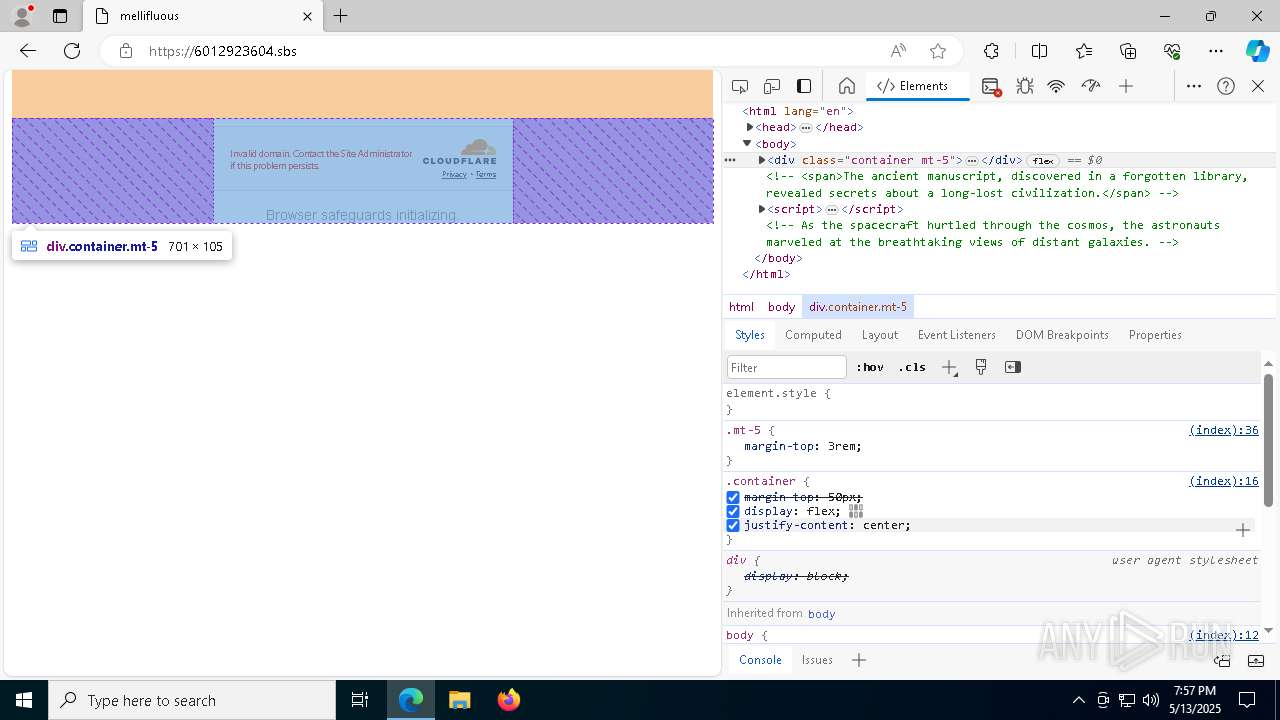The width and height of the screenshot is (1280, 720).
Task: Reload the current page
Action: point(72,51)
